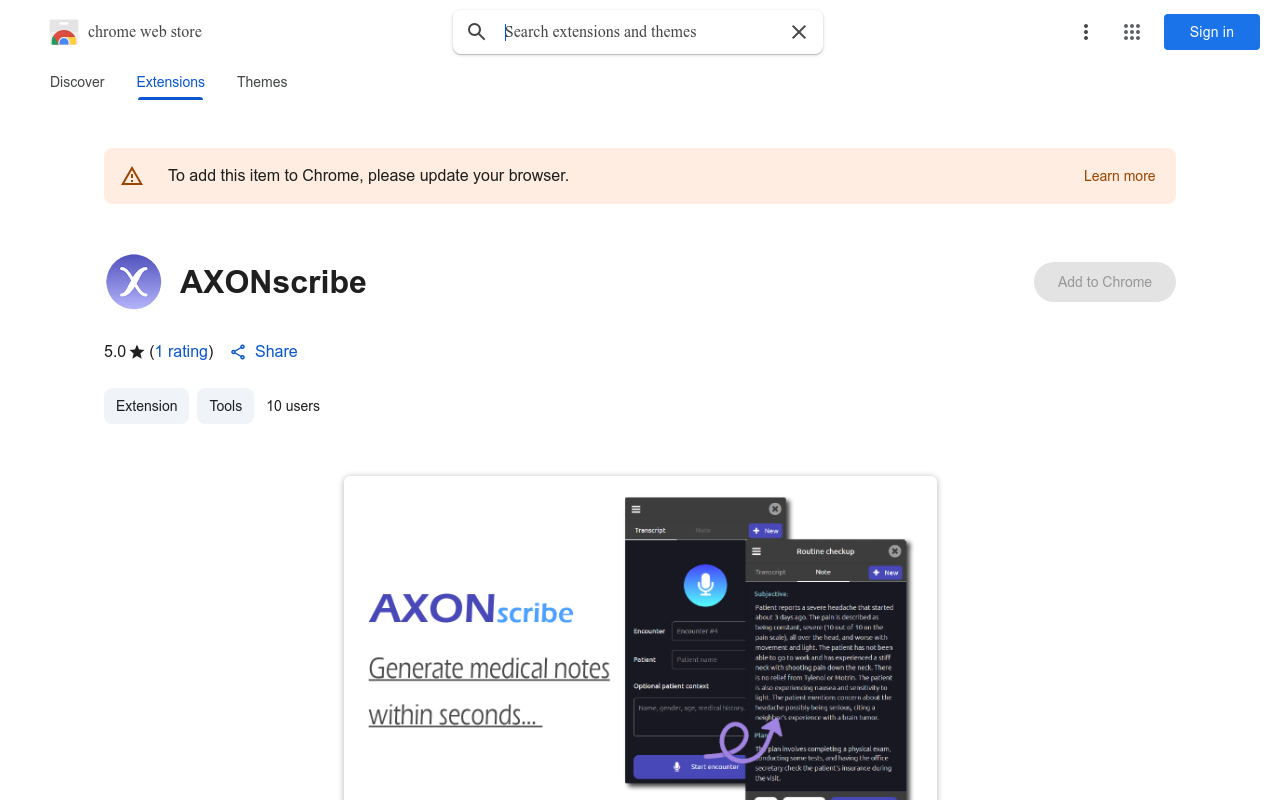1280x800 pixels.
Task: Click the disabled Add to Chrome button
Action: [1105, 282]
